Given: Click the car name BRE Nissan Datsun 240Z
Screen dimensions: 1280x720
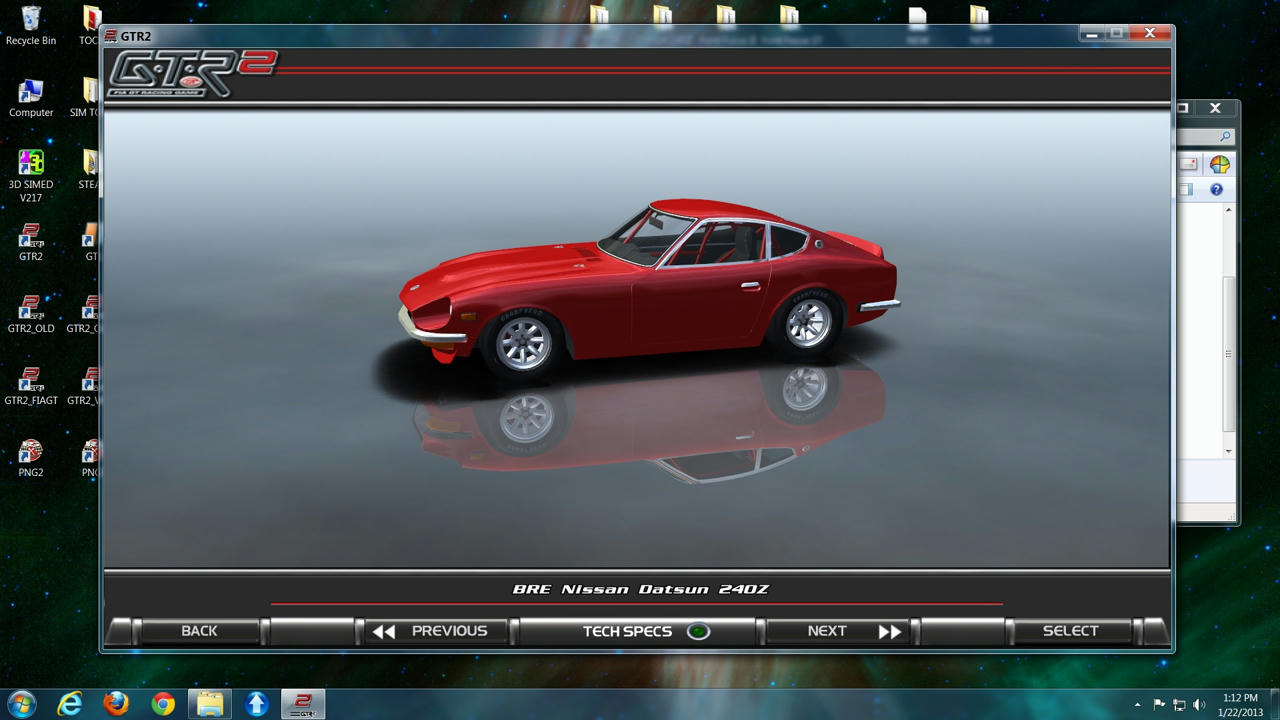Looking at the screenshot, I should coord(641,589).
